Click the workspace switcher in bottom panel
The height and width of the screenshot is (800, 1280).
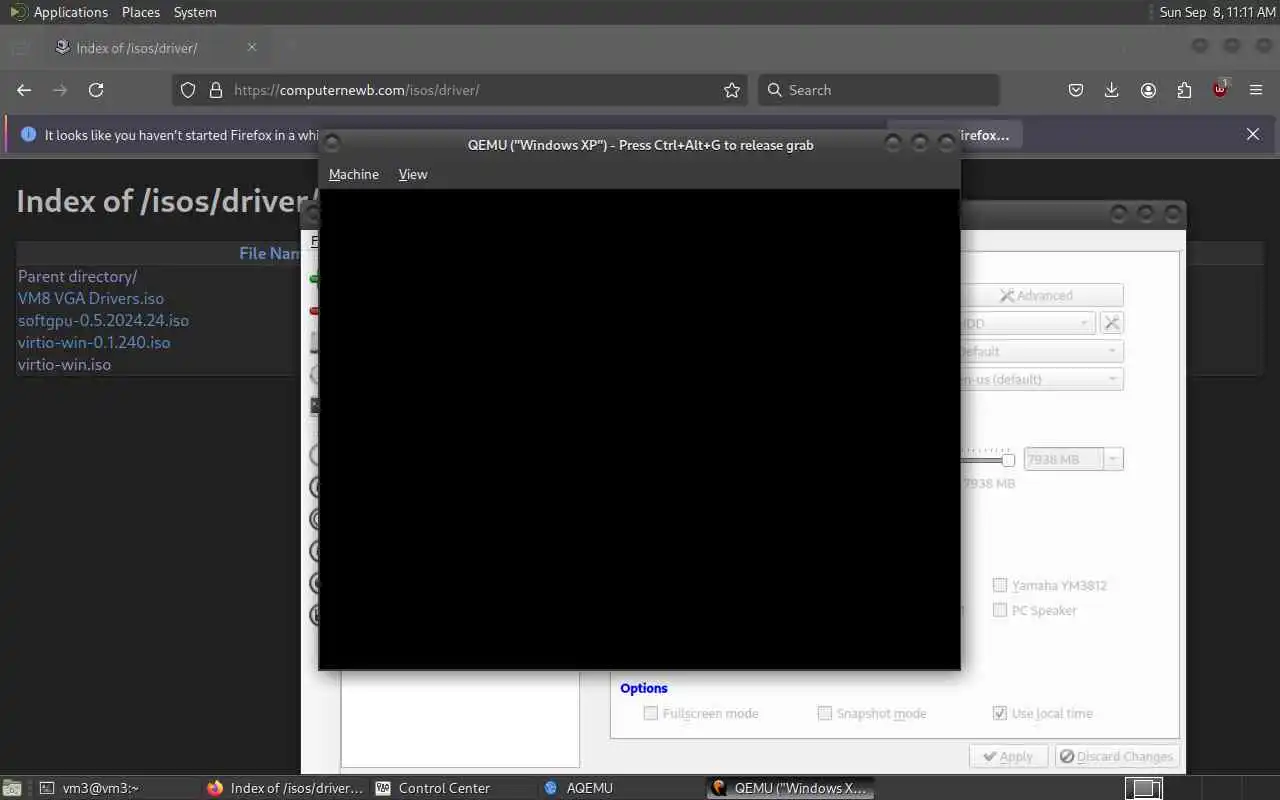pyautogui.click(x=1145, y=788)
